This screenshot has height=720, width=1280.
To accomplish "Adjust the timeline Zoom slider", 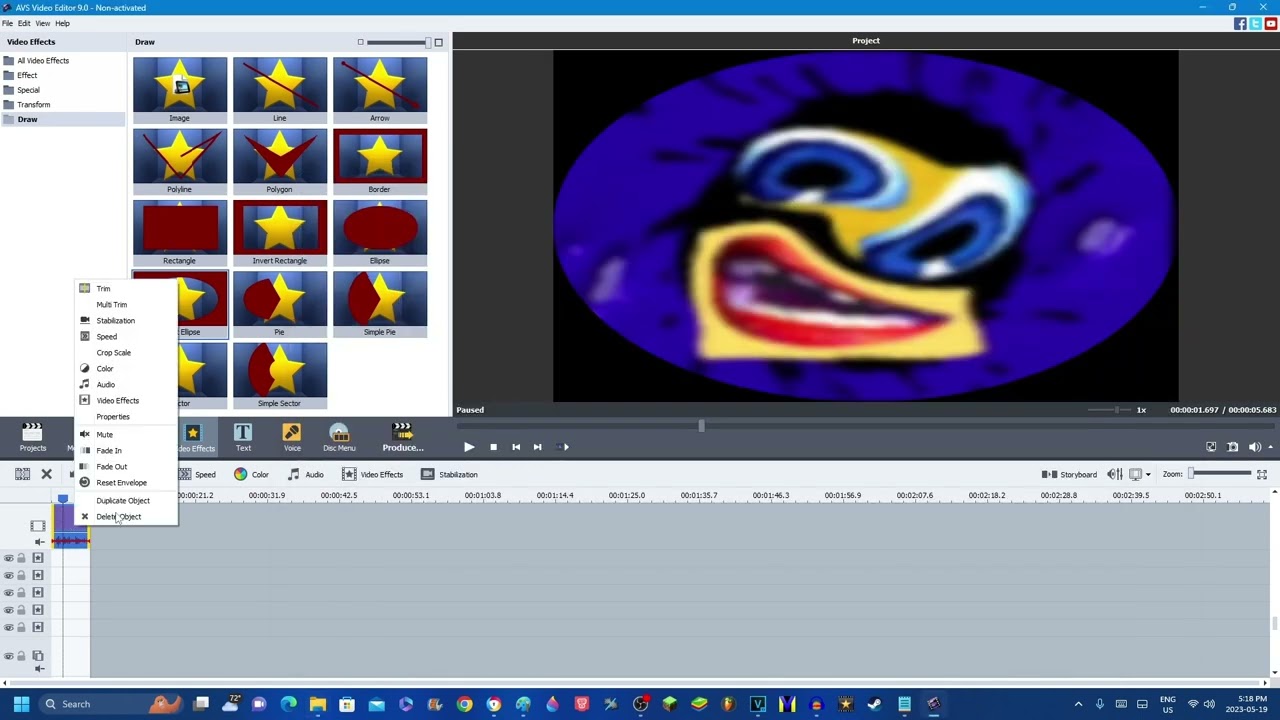I will tap(1220, 474).
